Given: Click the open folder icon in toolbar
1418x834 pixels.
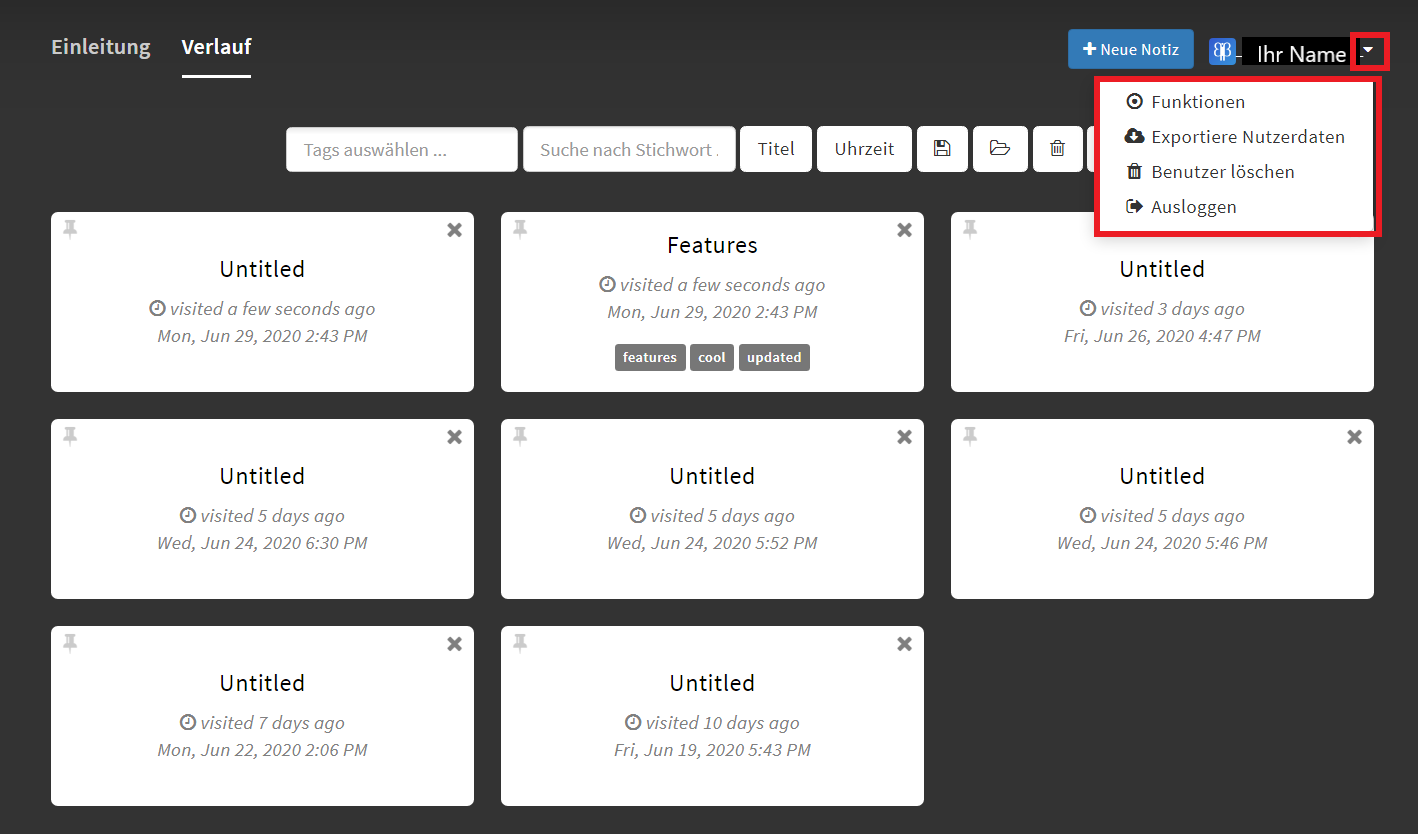Looking at the screenshot, I should coord(999,149).
